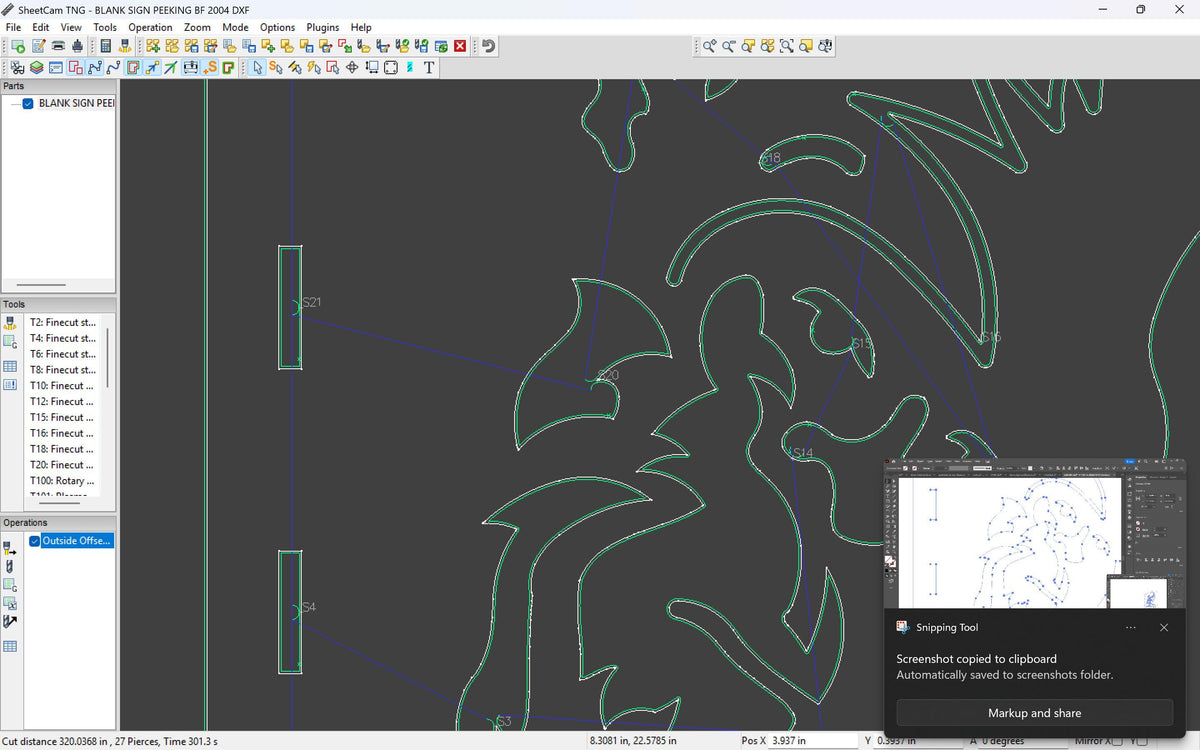Screen dimensions: 1200x750
Task: Open the Tools menu
Action: (105, 27)
